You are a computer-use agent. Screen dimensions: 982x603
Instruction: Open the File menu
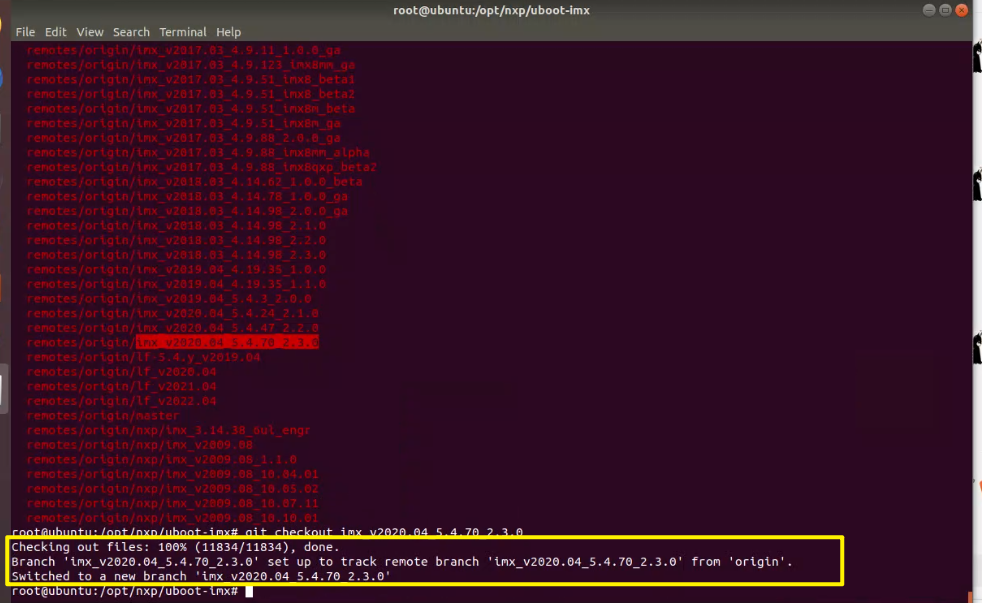pos(25,32)
